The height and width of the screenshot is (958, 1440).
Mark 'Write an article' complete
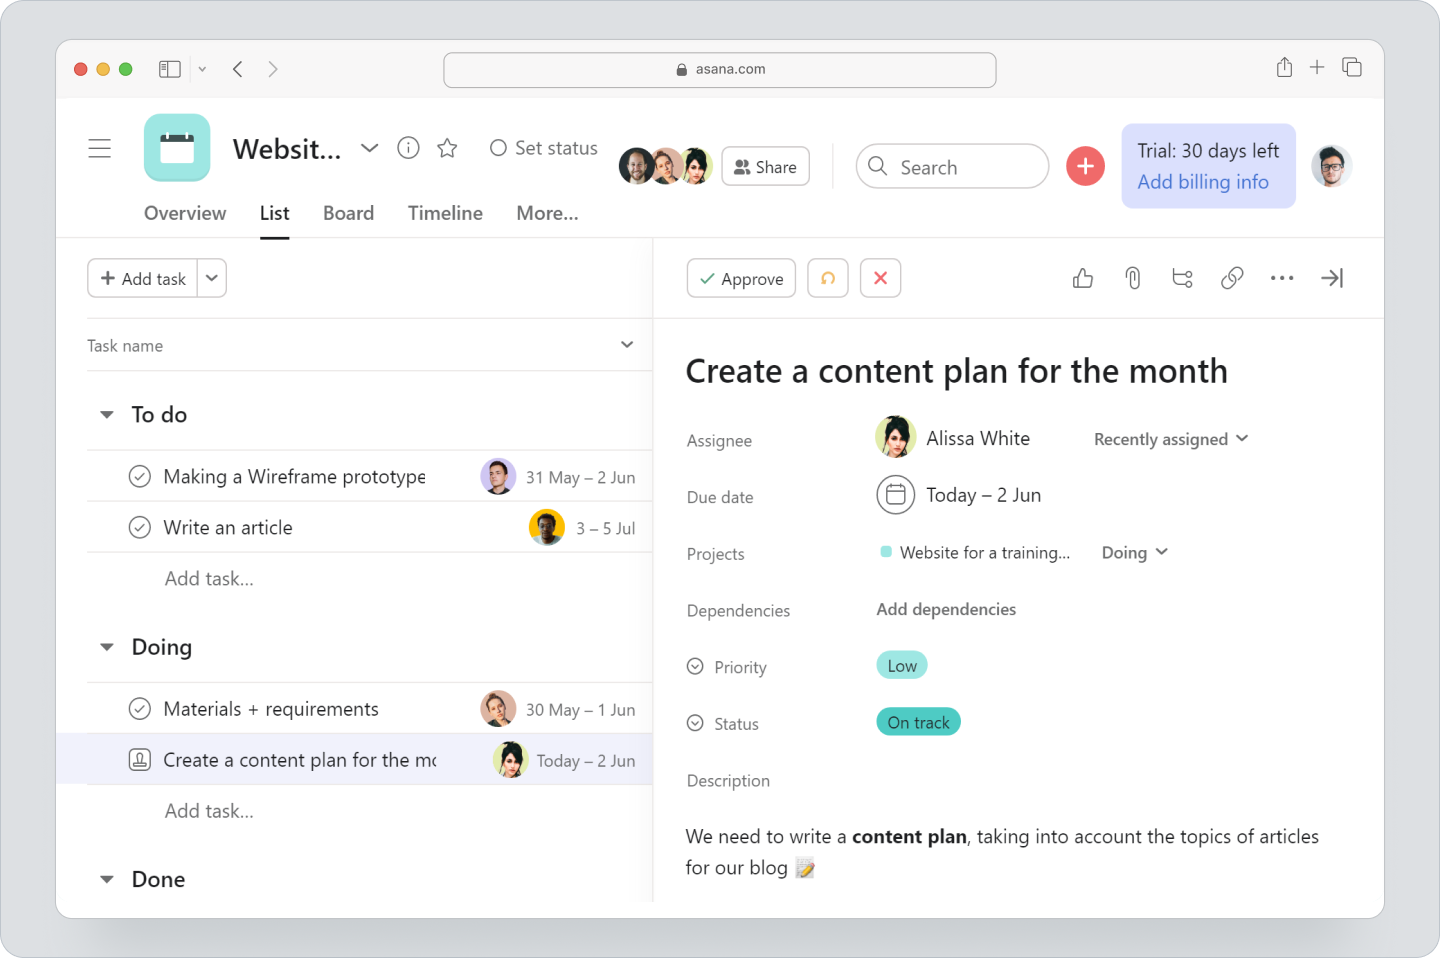pyautogui.click(x=140, y=527)
